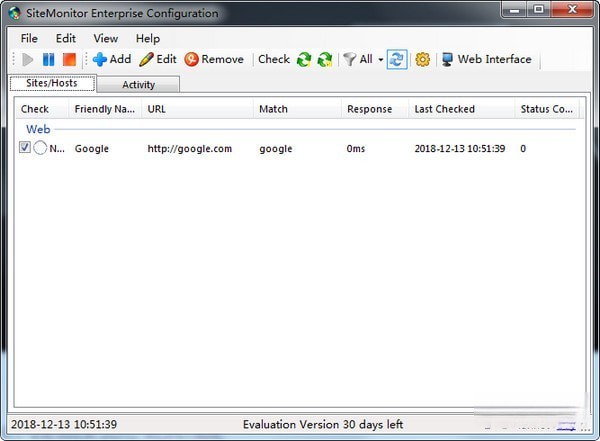Select the Google friendly name cell

click(x=92, y=149)
